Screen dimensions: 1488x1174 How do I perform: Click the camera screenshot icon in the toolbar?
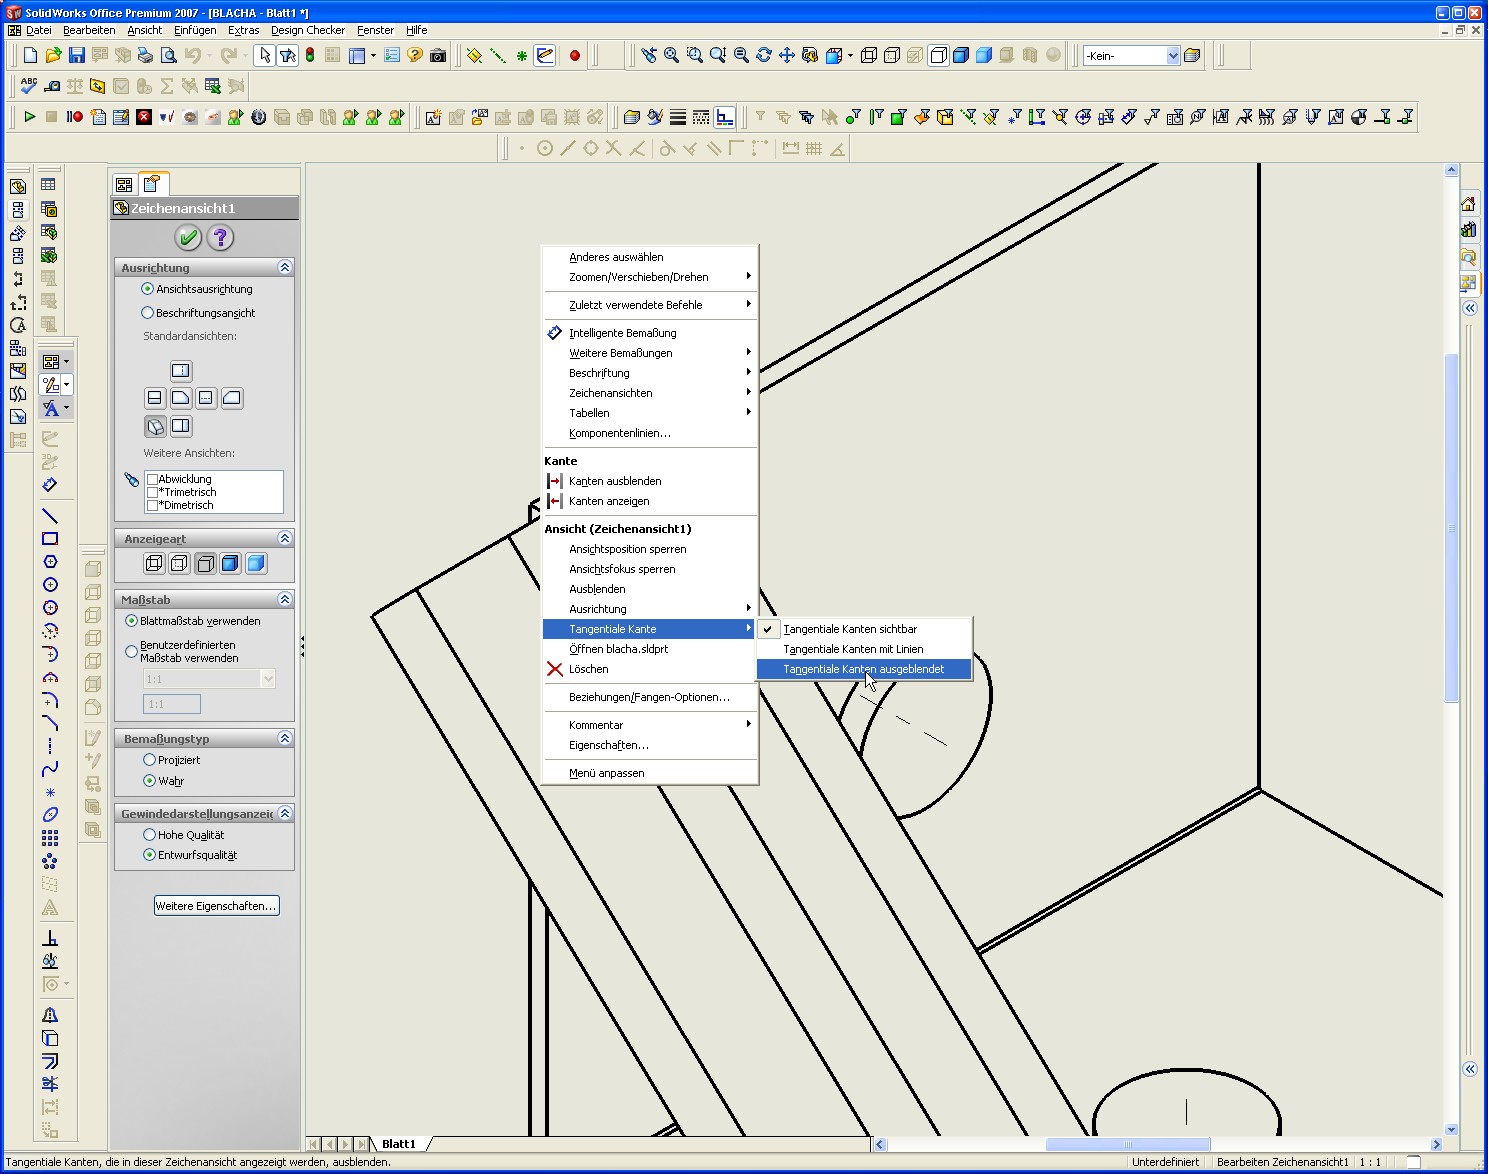coord(438,56)
